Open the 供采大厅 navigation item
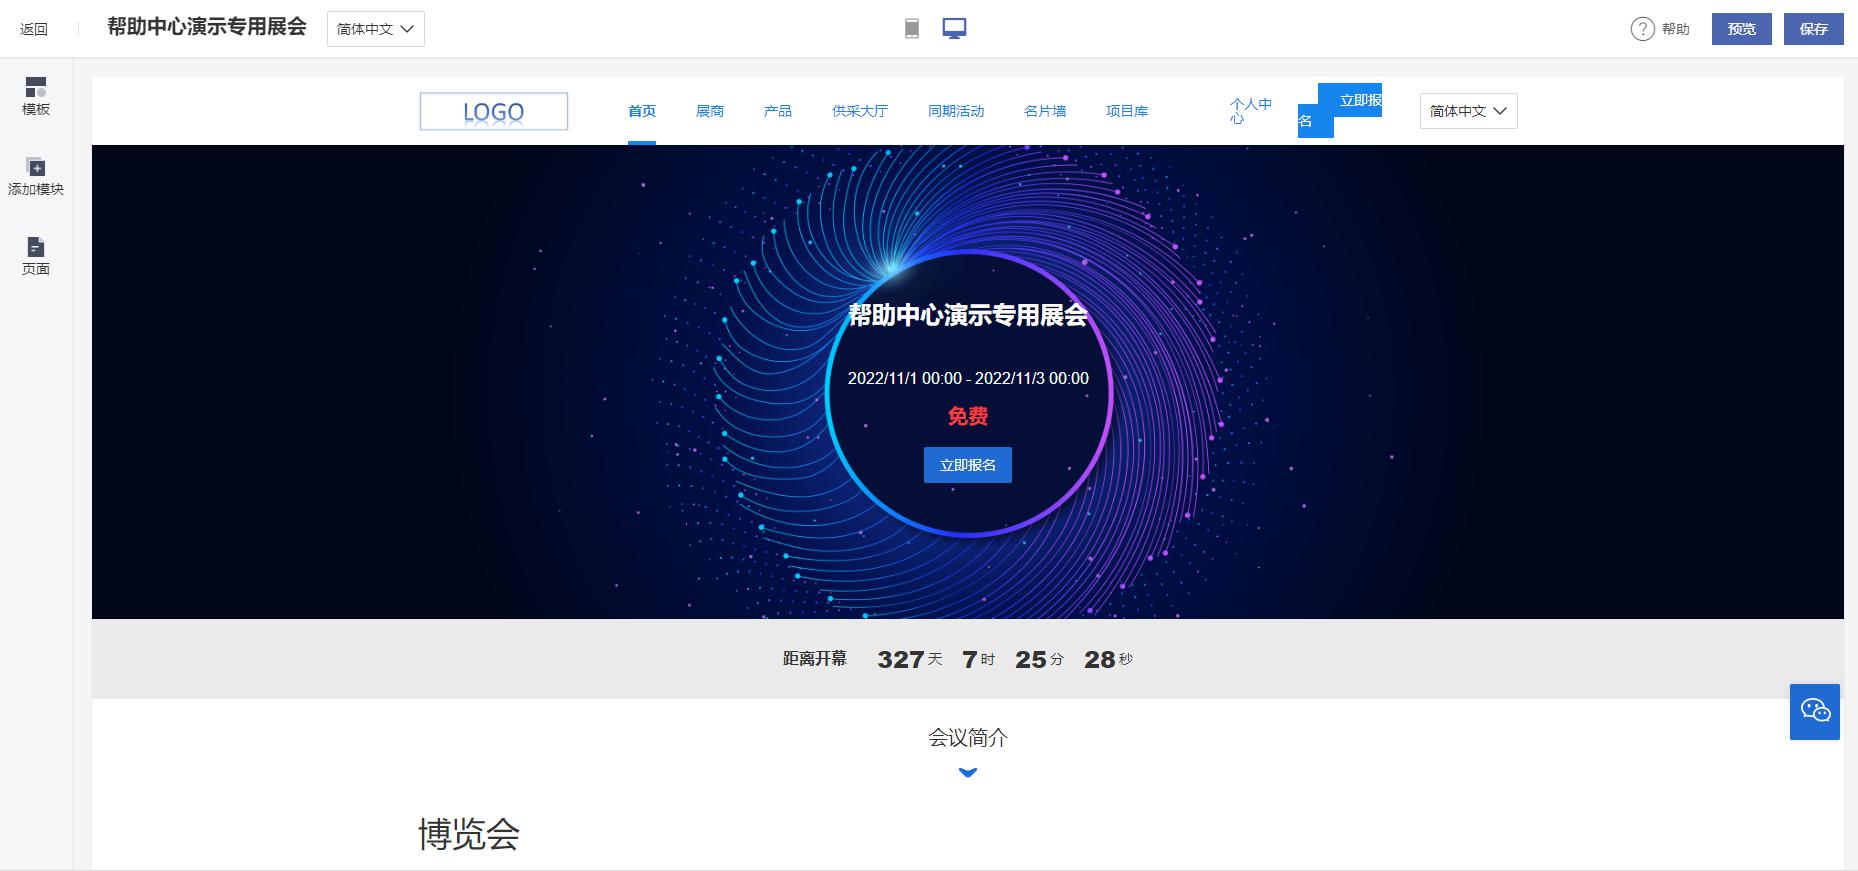Screen dimensions: 1858x871 coord(859,111)
